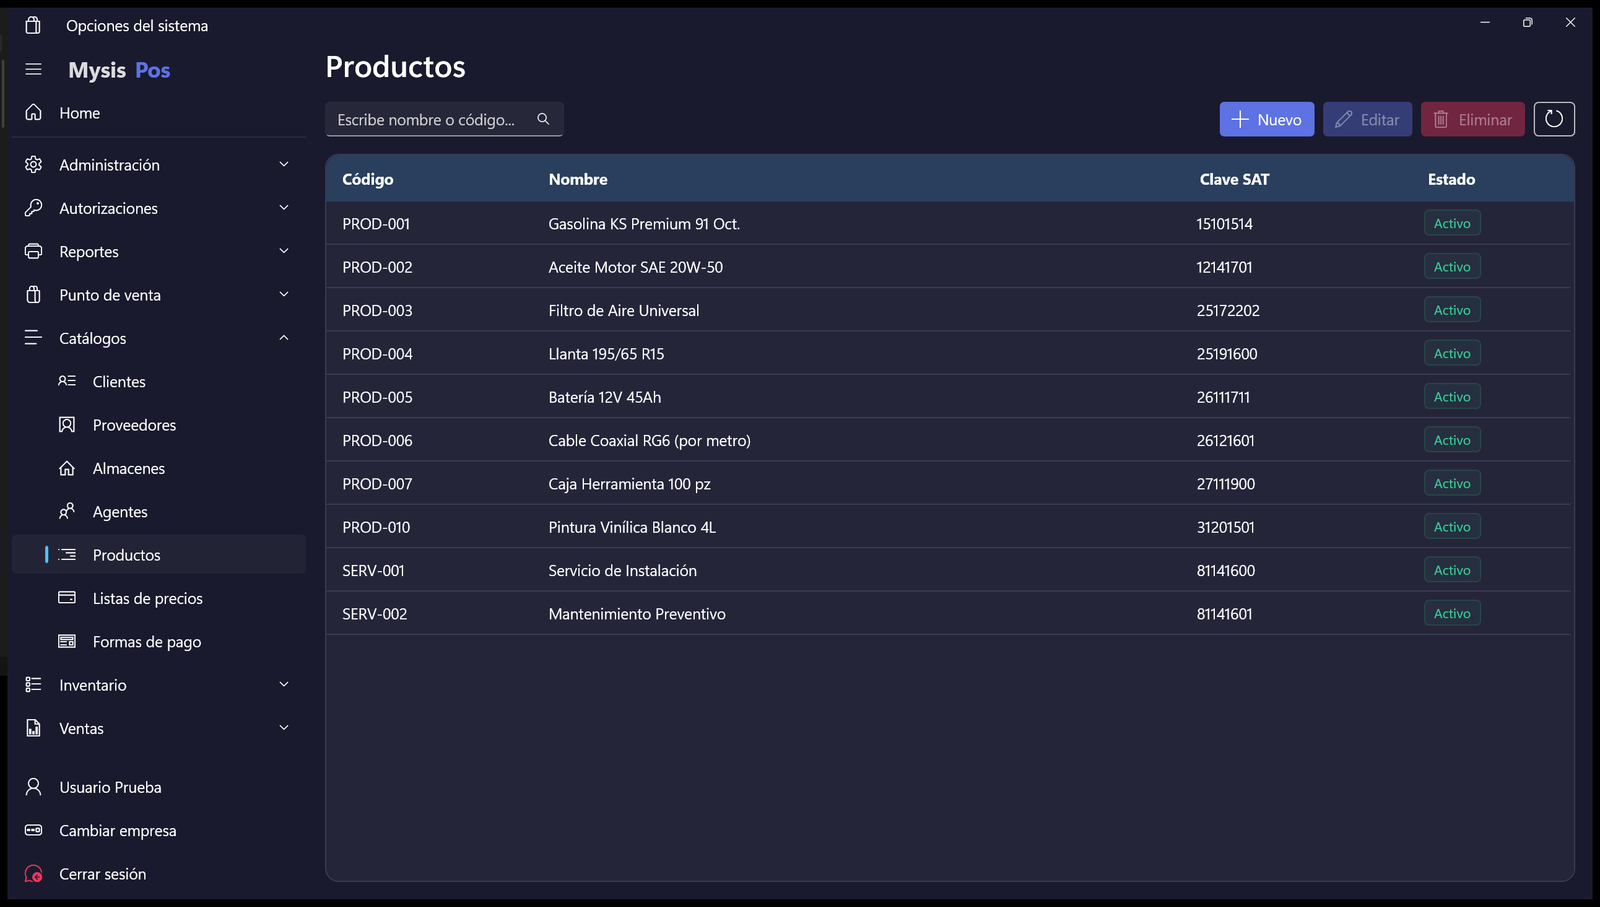Expand the Reportes section chevron
Screen dimensions: 1600x907
[284, 251]
